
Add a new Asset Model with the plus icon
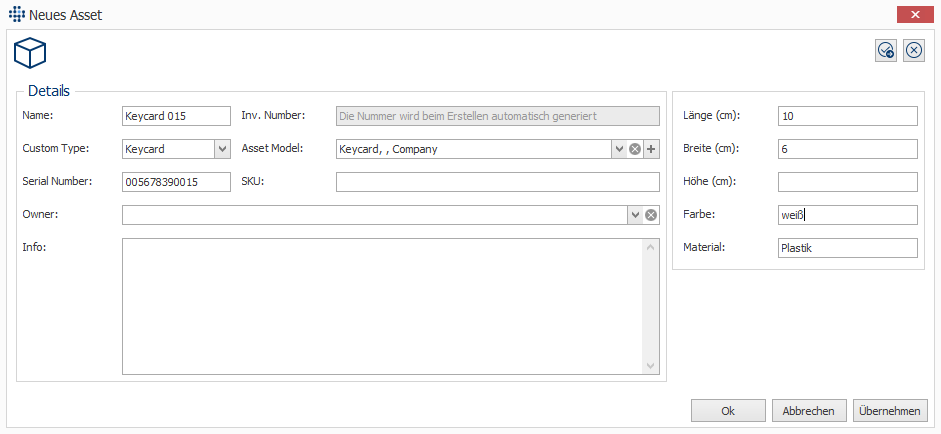pos(651,149)
